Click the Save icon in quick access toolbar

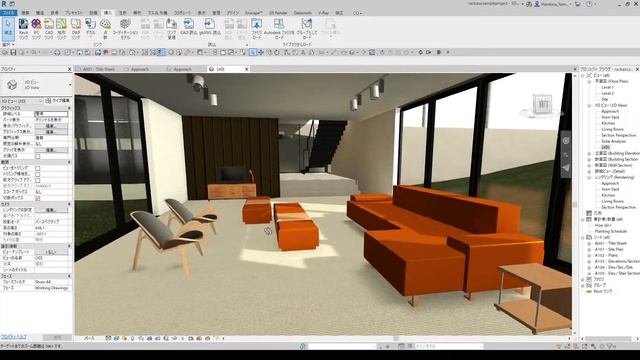pyautogui.click(x=13, y=53)
